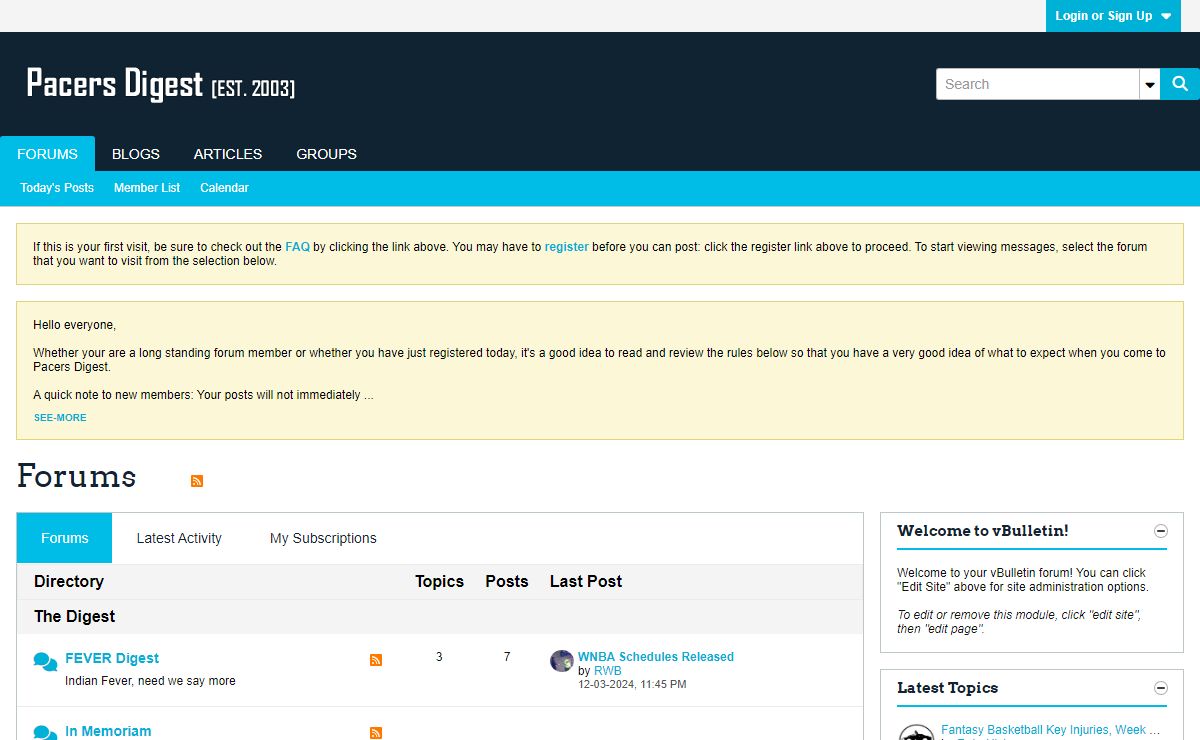Image resolution: width=1200 pixels, height=740 pixels.
Task: Collapse the Latest Topics module
Action: pos(1161,688)
